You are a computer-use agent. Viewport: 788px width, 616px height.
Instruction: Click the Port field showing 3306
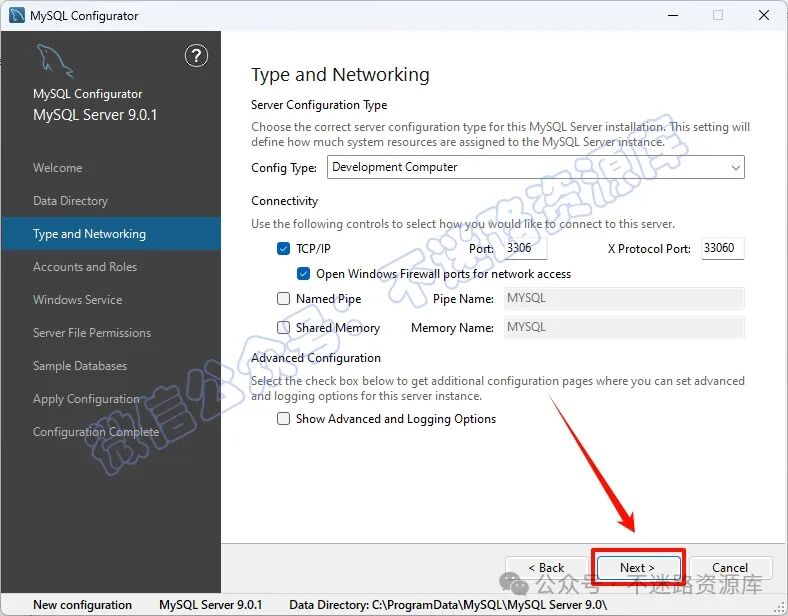(526, 248)
